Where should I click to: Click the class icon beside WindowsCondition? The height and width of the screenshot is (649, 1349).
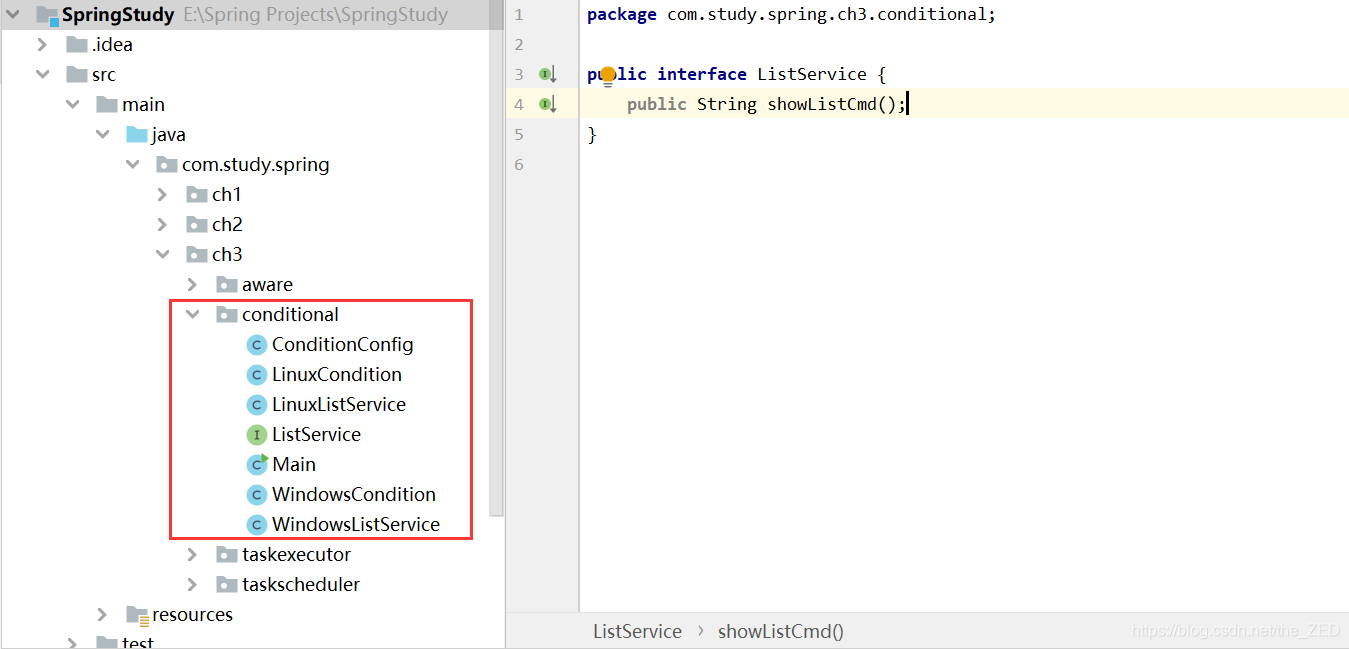[x=256, y=494]
